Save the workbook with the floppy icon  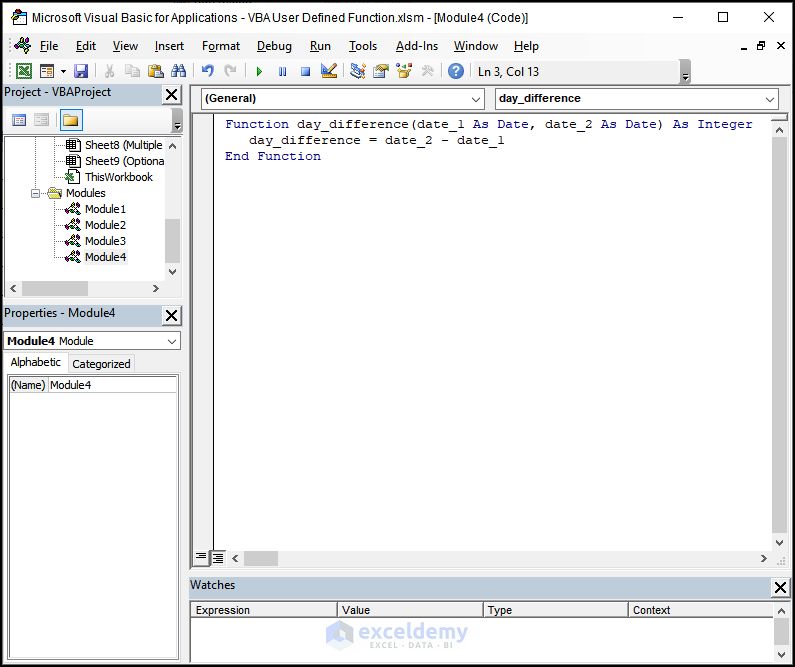pyautogui.click(x=81, y=71)
